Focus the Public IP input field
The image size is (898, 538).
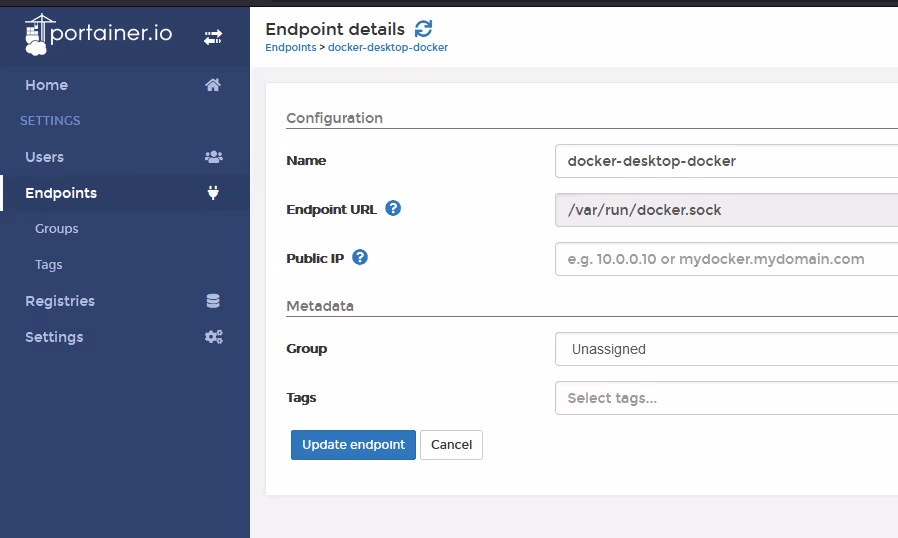[x=726, y=259]
